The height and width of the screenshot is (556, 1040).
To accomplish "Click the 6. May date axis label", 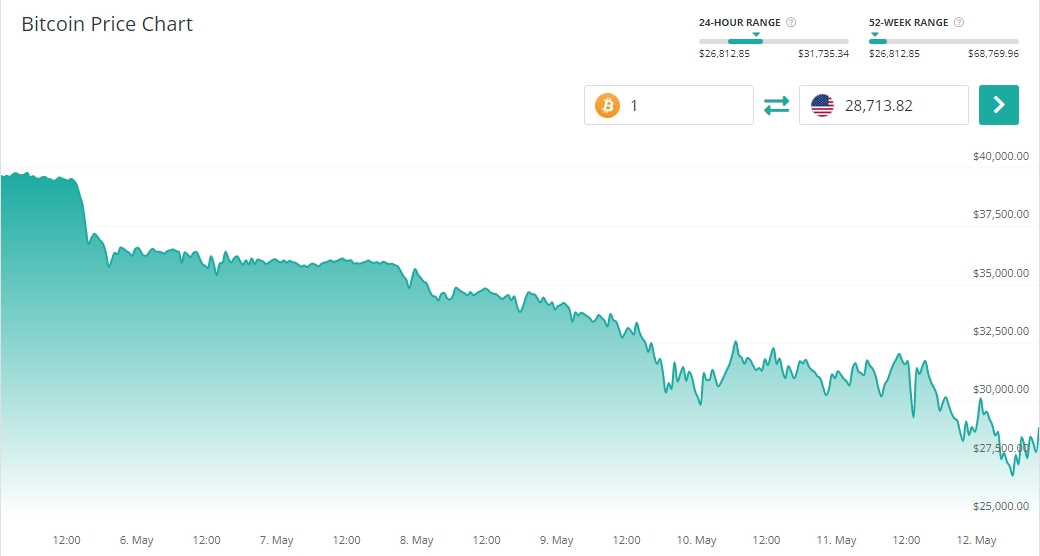I will [x=137, y=540].
